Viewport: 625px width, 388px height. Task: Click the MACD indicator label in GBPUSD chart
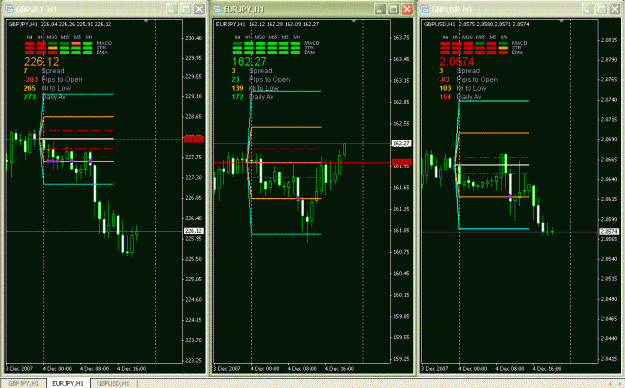(519, 43)
